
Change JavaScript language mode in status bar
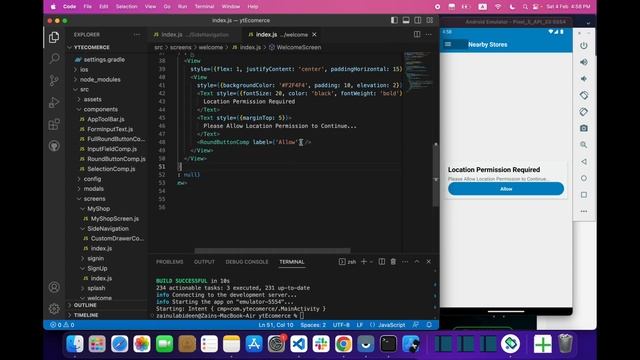point(391,325)
